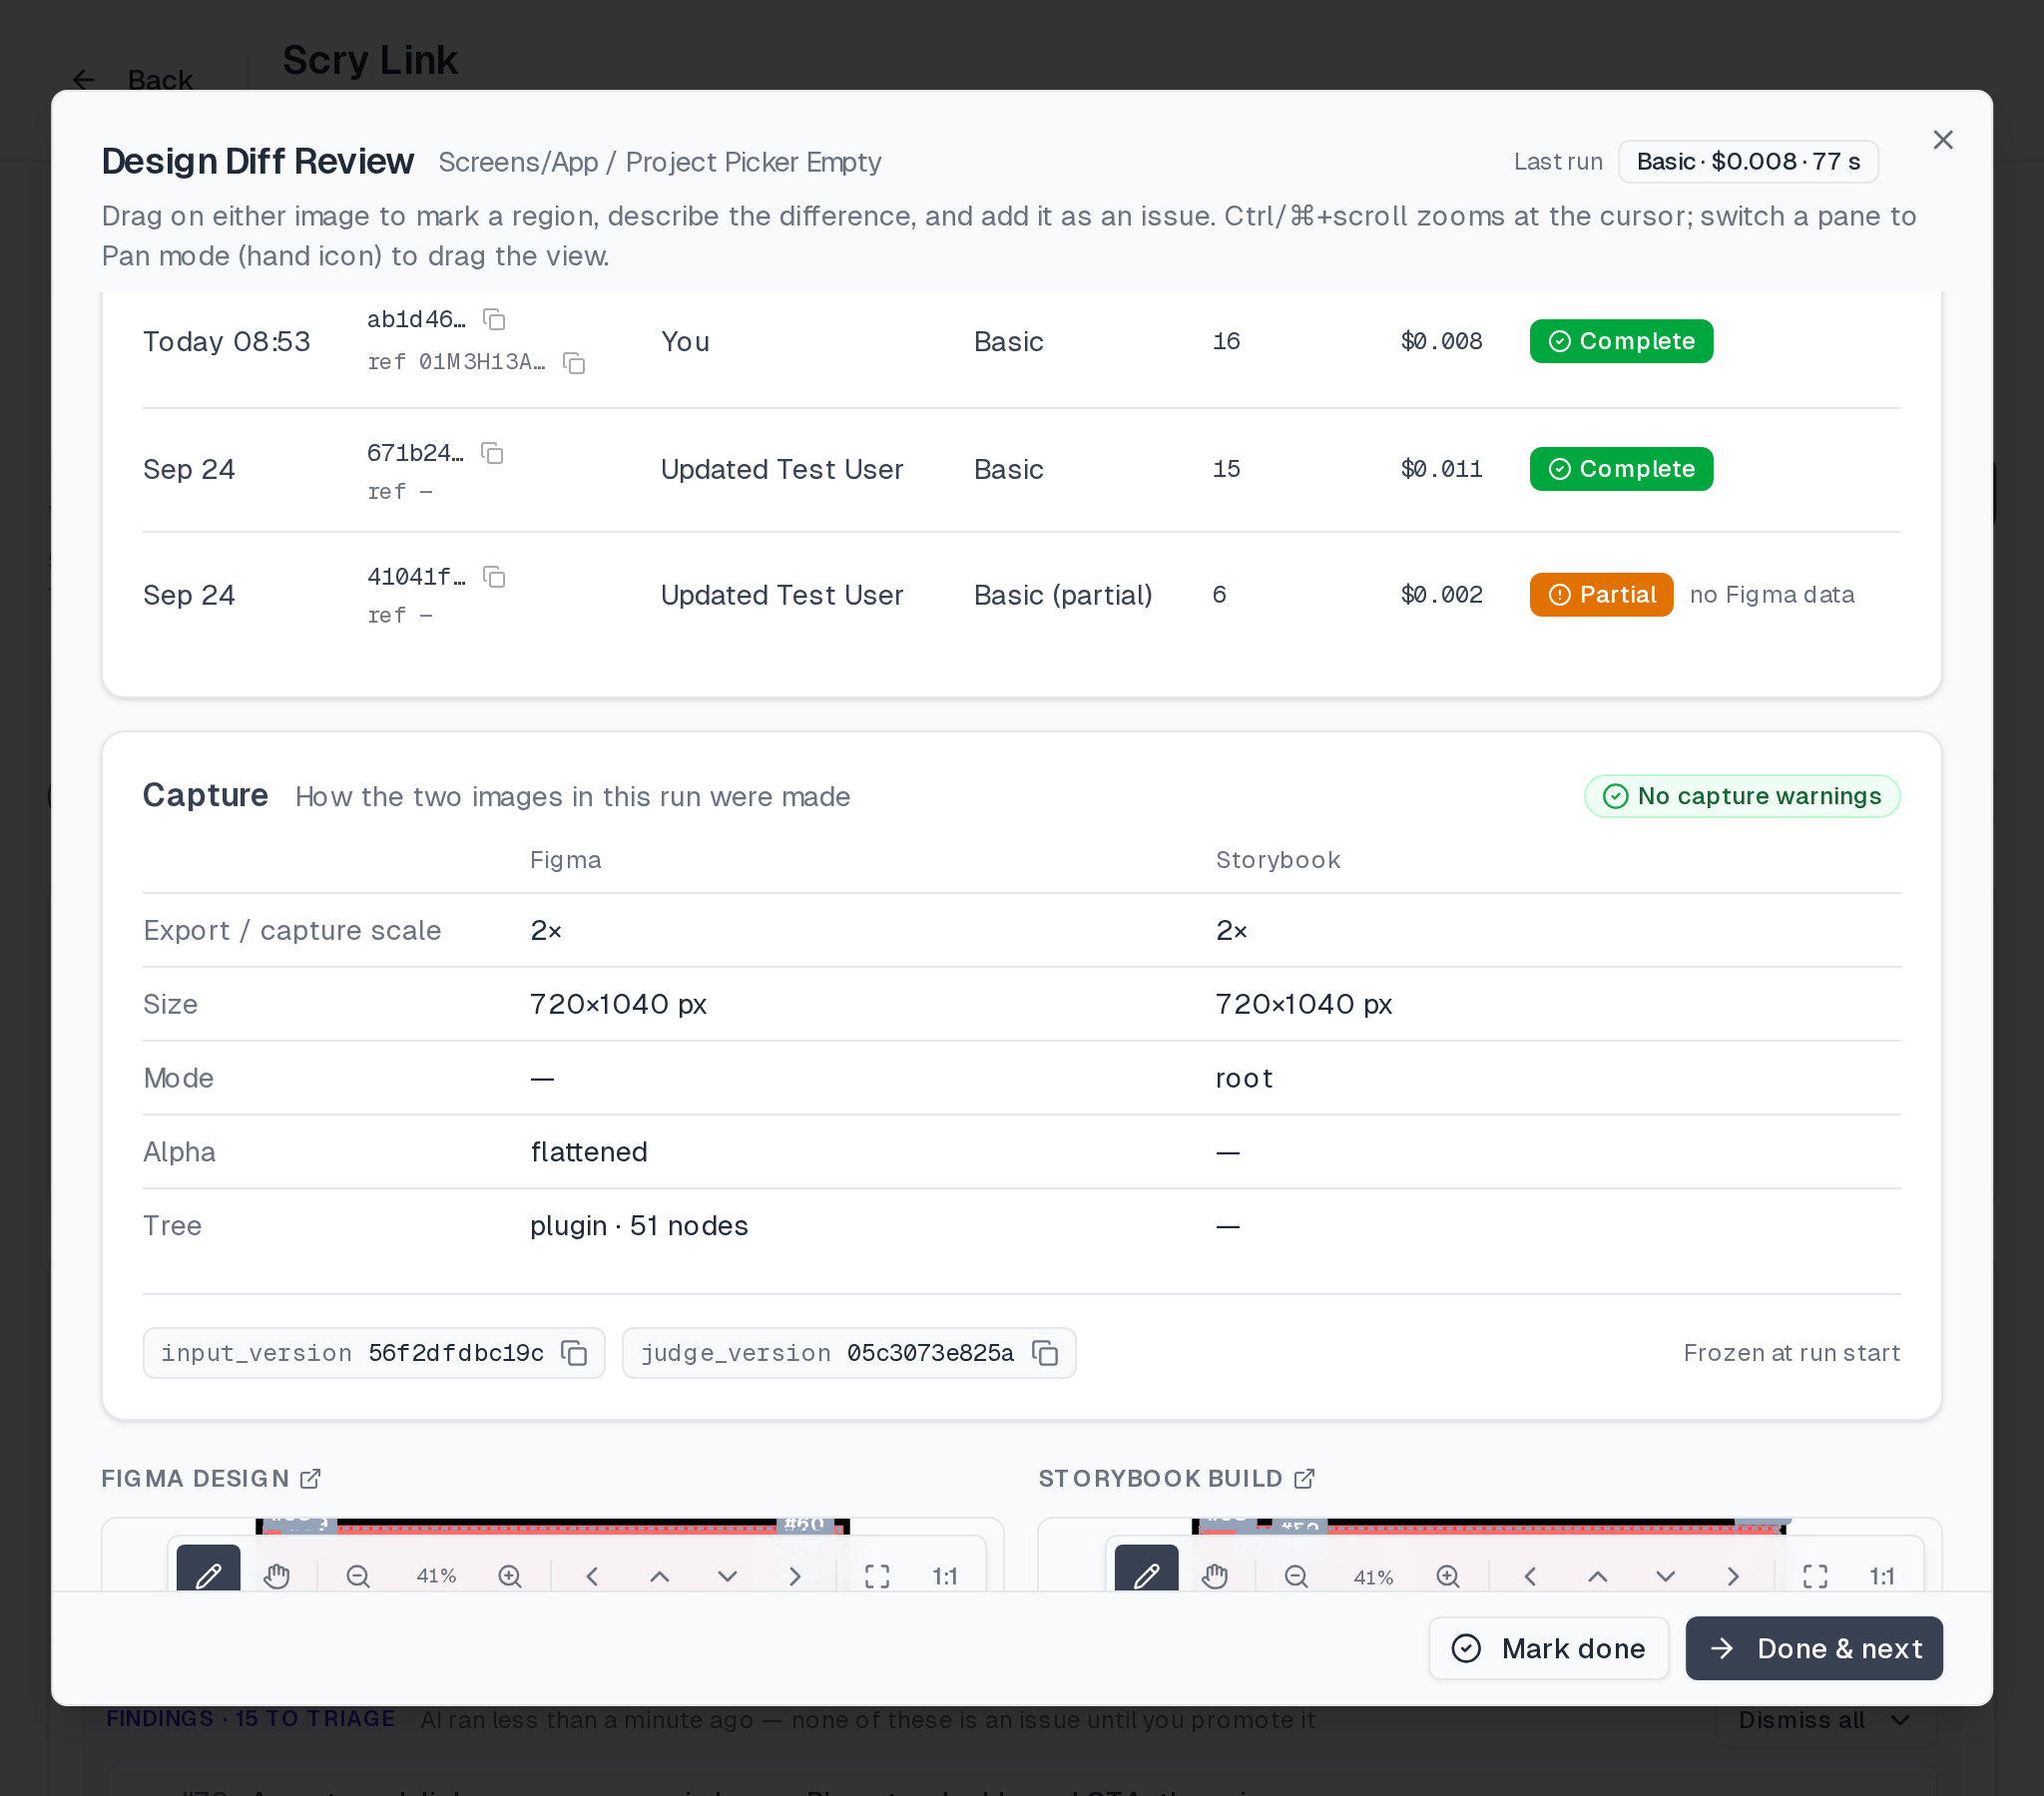The width and height of the screenshot is (2044, 1796).
Task: Click the 41% zoom value in Figma pane
Action: pos(436,1576)
